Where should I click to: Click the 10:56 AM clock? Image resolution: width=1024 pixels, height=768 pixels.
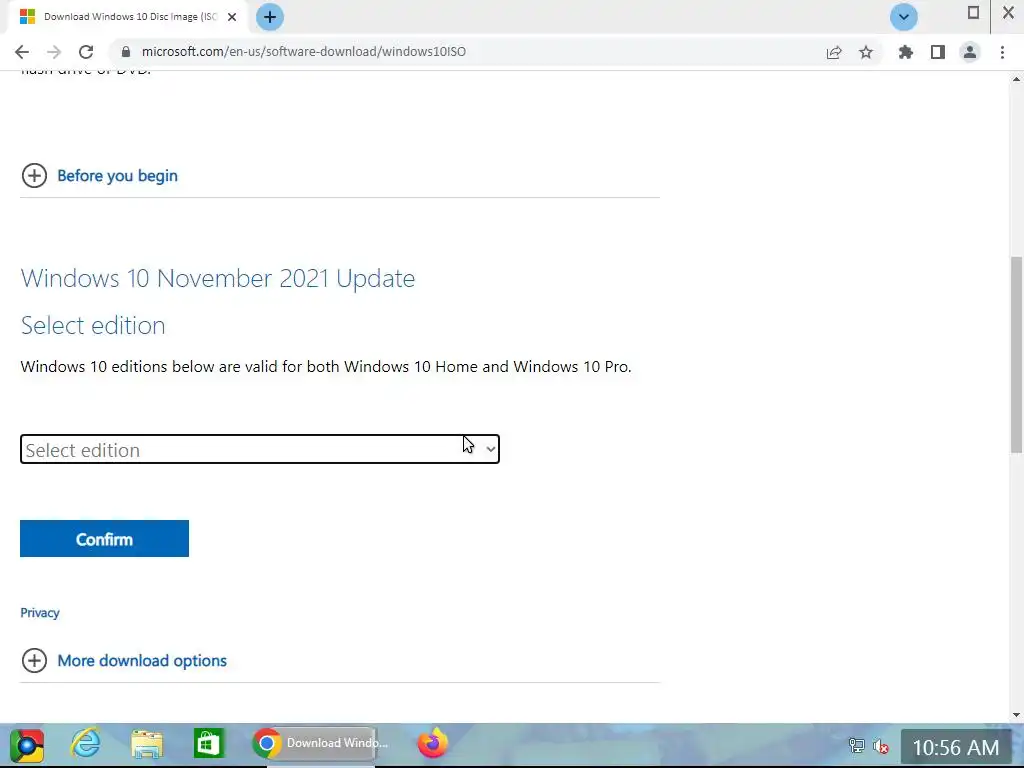click(x=955, y=747)
